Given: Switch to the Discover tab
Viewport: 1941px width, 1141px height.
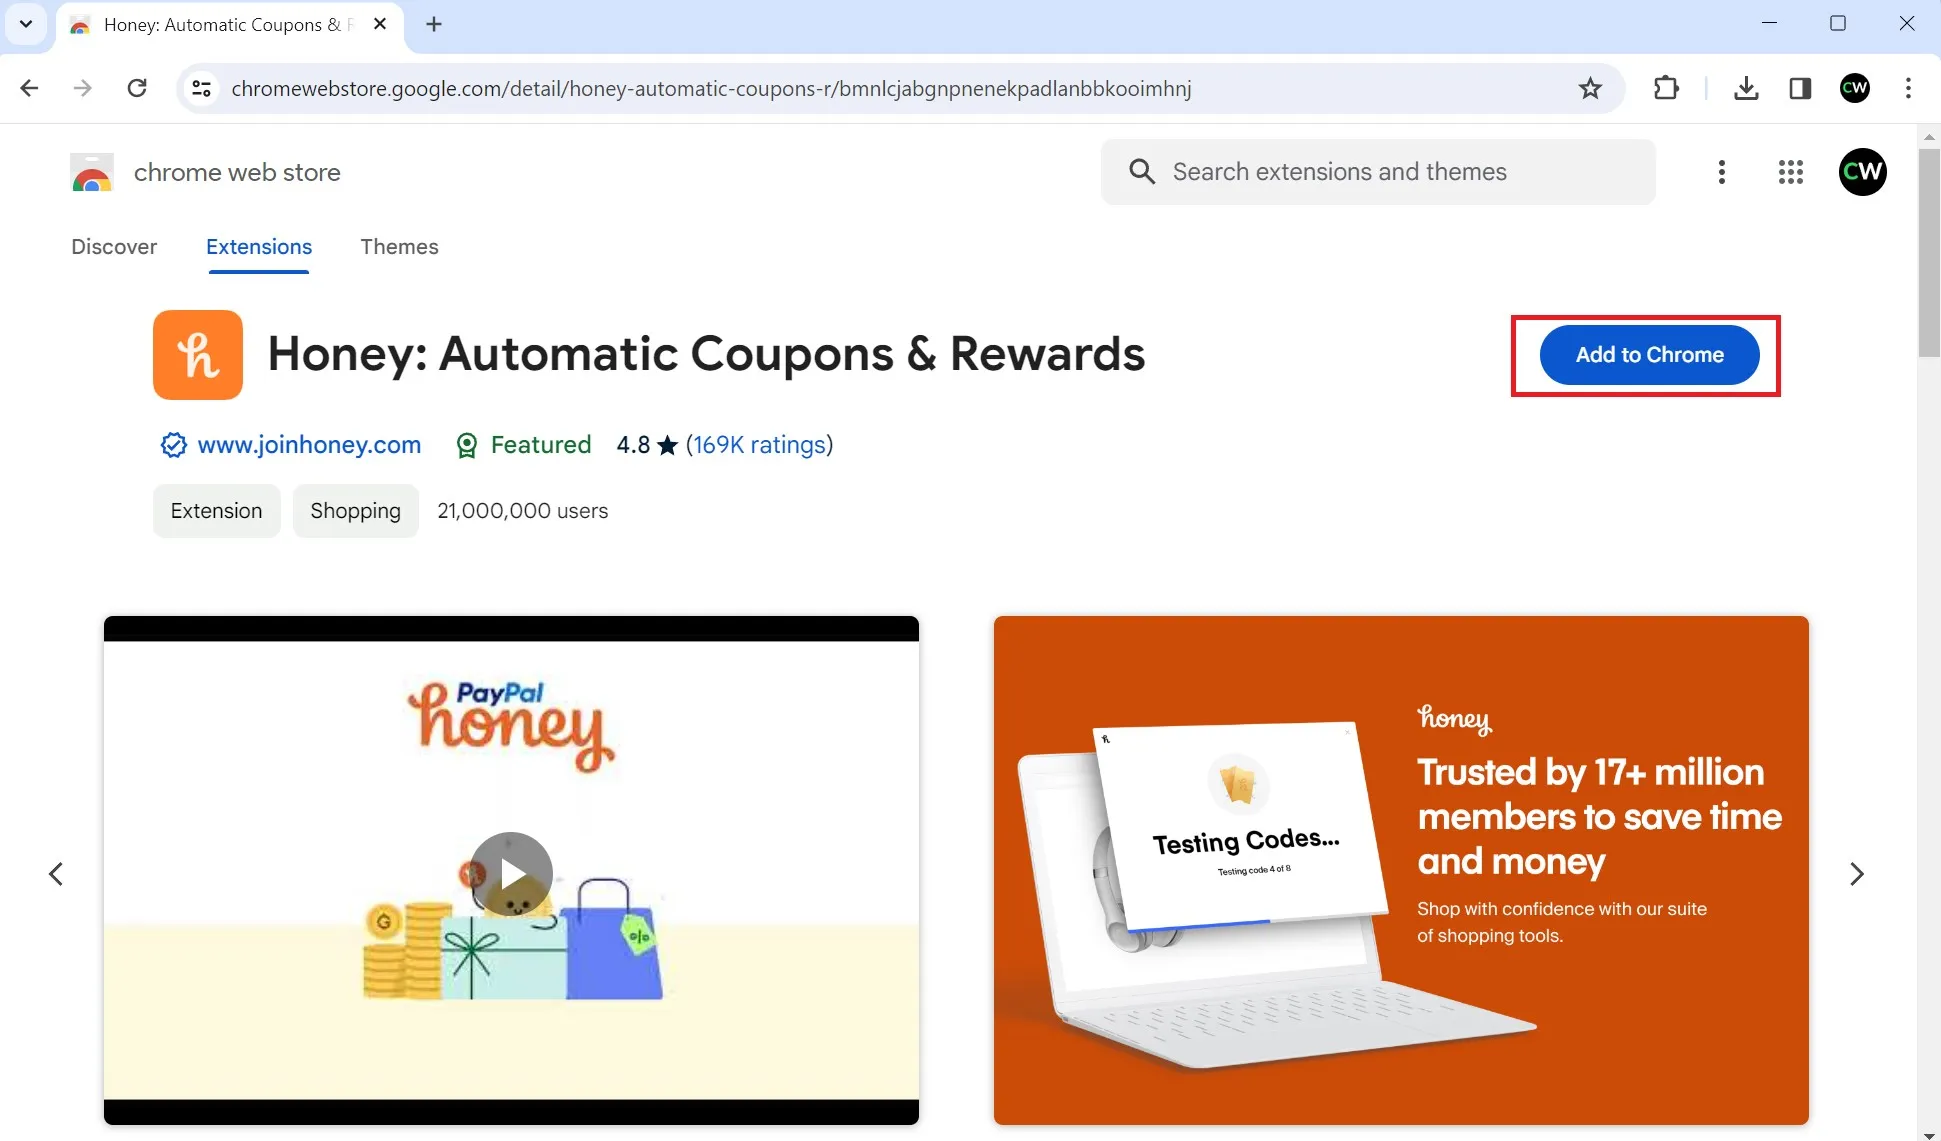Looking at the screenshot, I should point(114,247).
